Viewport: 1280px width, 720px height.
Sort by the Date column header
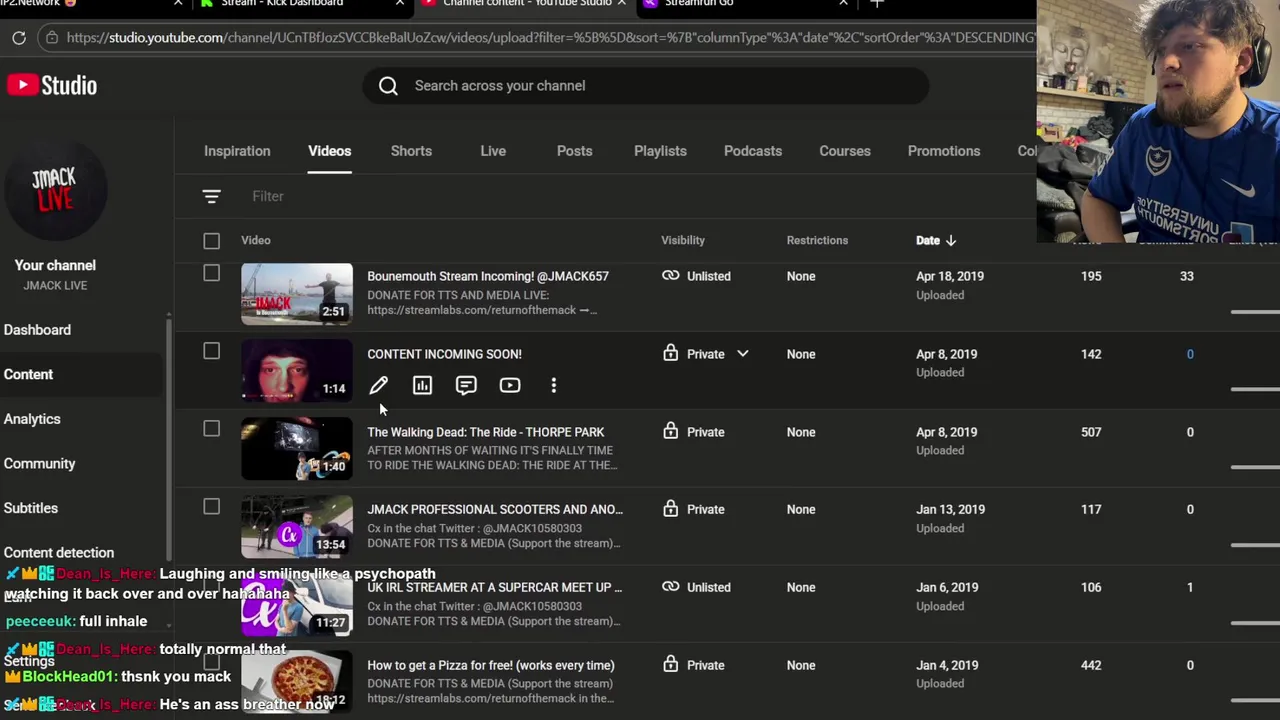point(928,240)
